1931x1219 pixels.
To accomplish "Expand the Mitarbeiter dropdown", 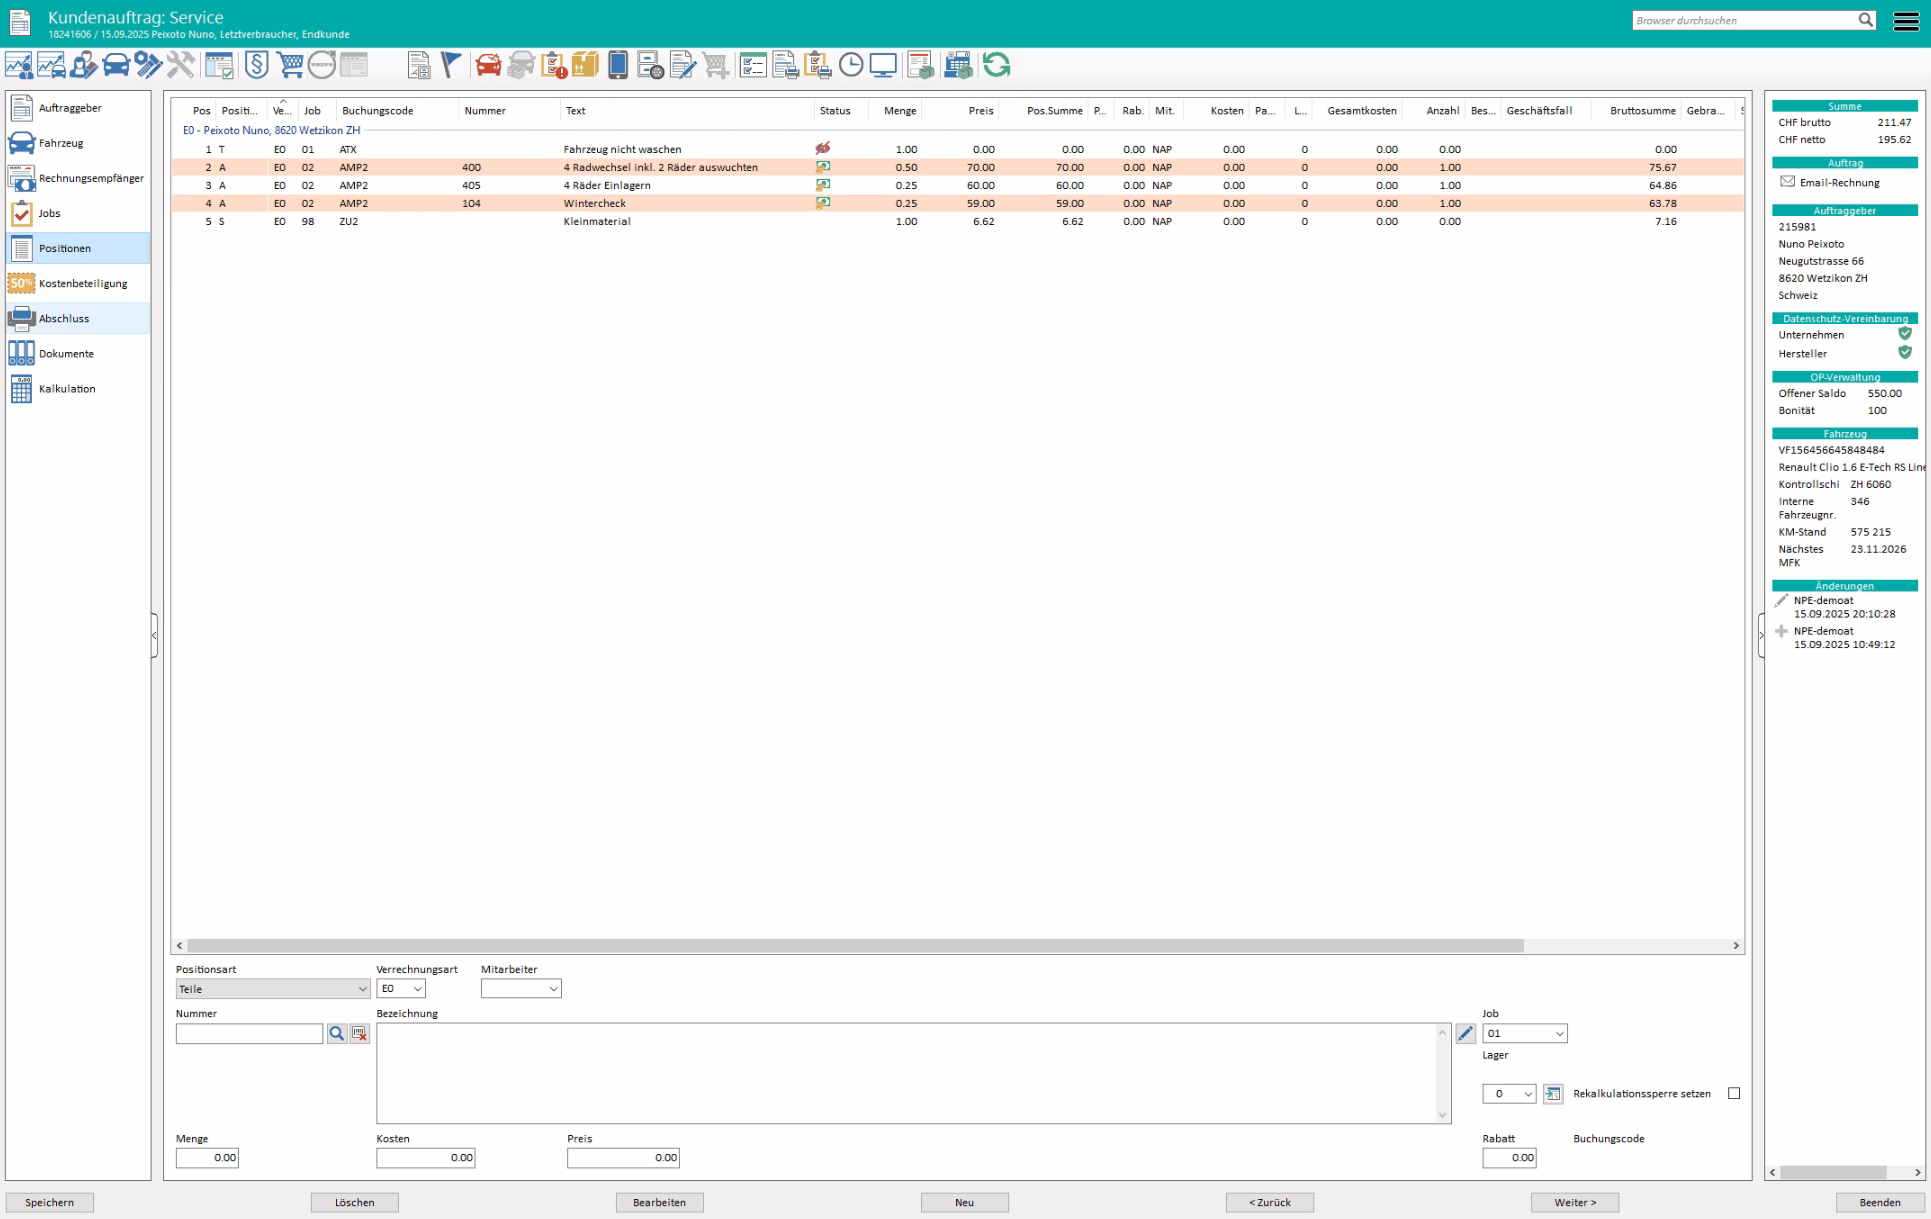I will (x=521, y=989).
